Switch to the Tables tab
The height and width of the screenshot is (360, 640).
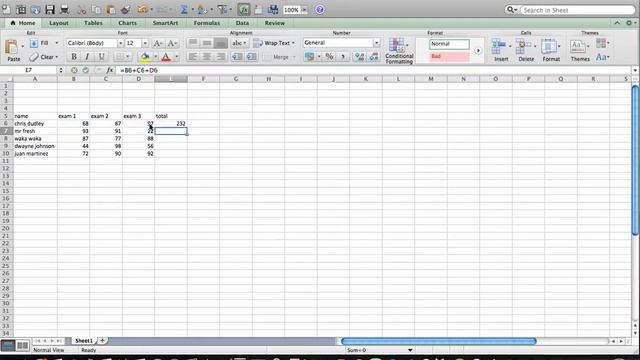(93, 23)
